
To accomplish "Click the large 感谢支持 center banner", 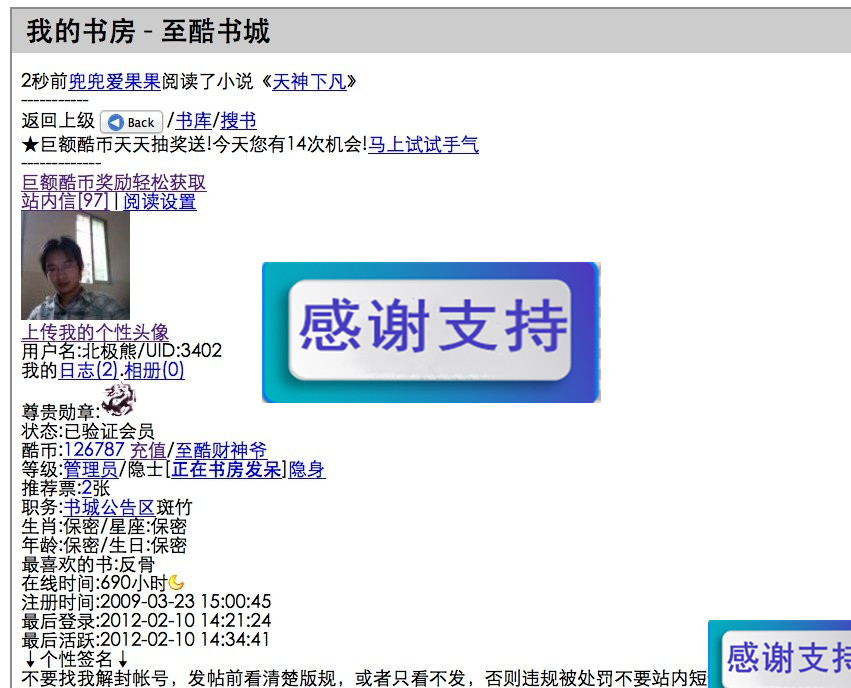I will 431,332.
